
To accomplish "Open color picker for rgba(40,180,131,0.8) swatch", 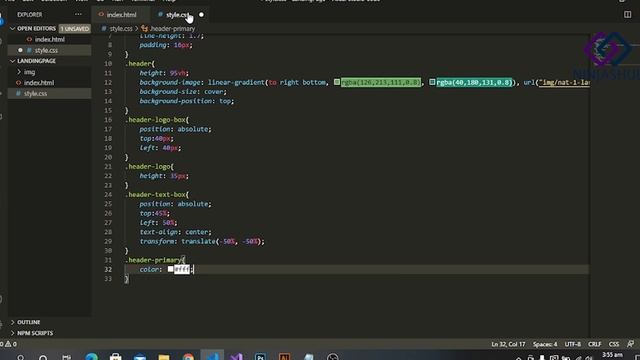I will tap(432, 82).
